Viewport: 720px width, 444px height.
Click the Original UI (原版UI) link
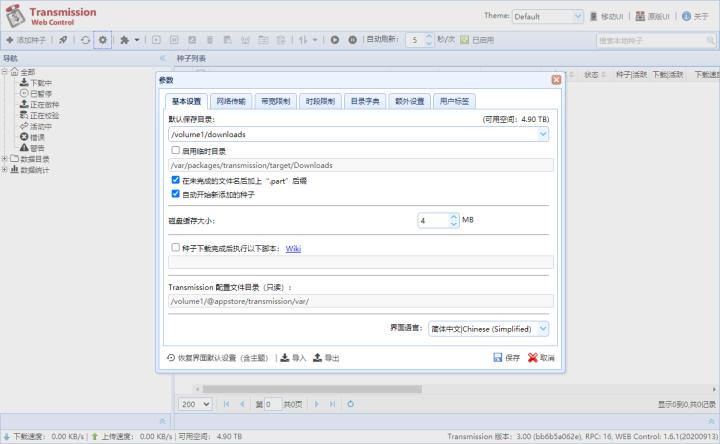pos(652,17)
